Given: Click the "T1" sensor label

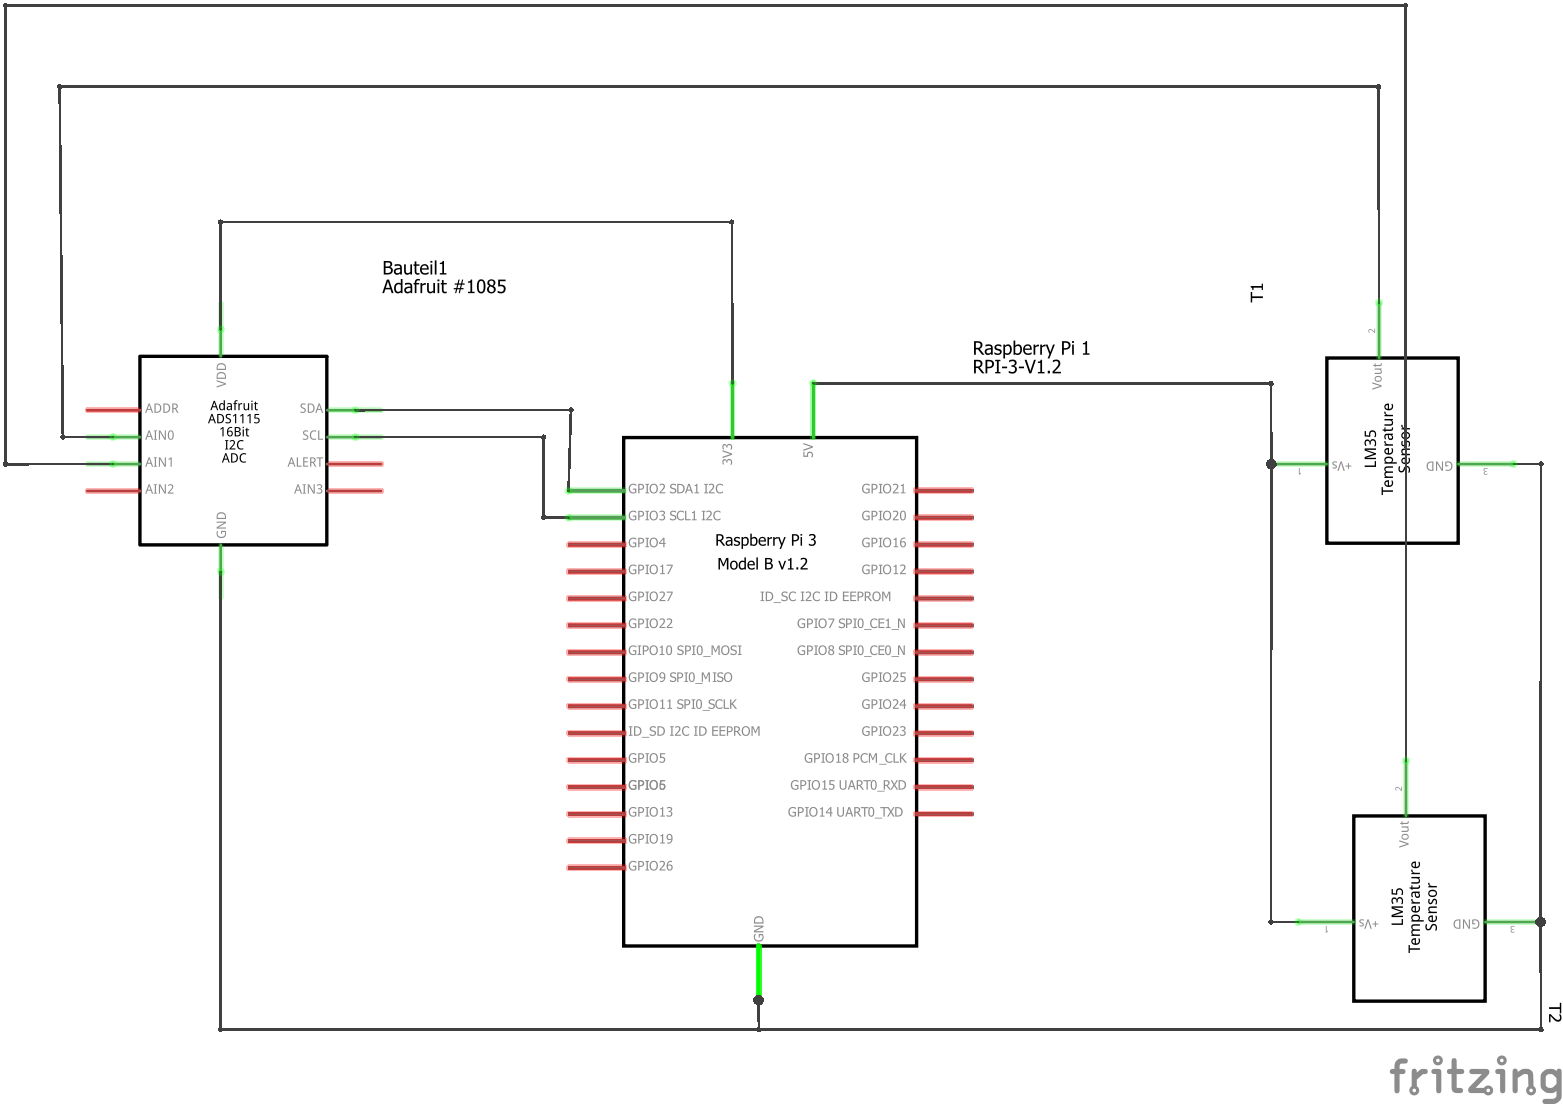Looking at the screenshot, I should 1257,292.
